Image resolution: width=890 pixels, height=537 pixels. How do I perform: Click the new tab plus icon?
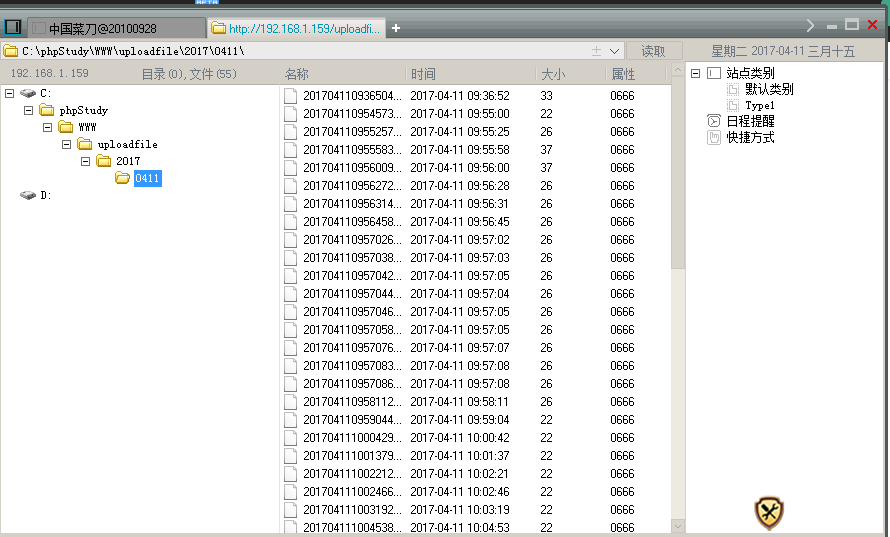pyautogui.click(x=396, y=28)
